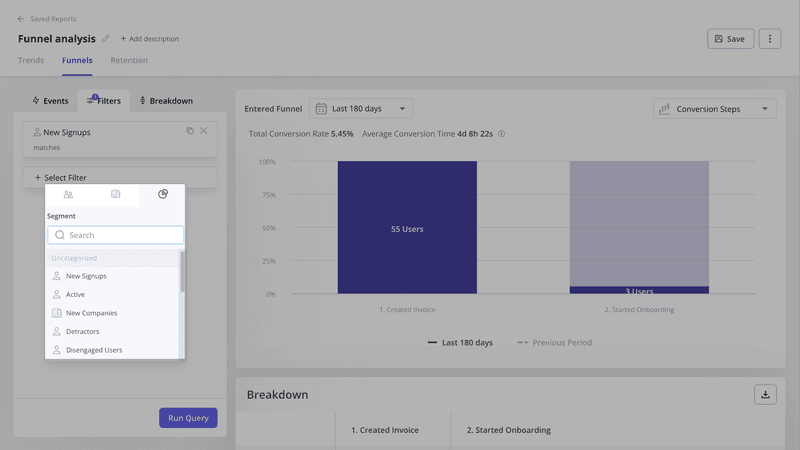Open the Events panel tab
Image resolution: width=800 pixels, height=450 pixels.
point(50,101)
